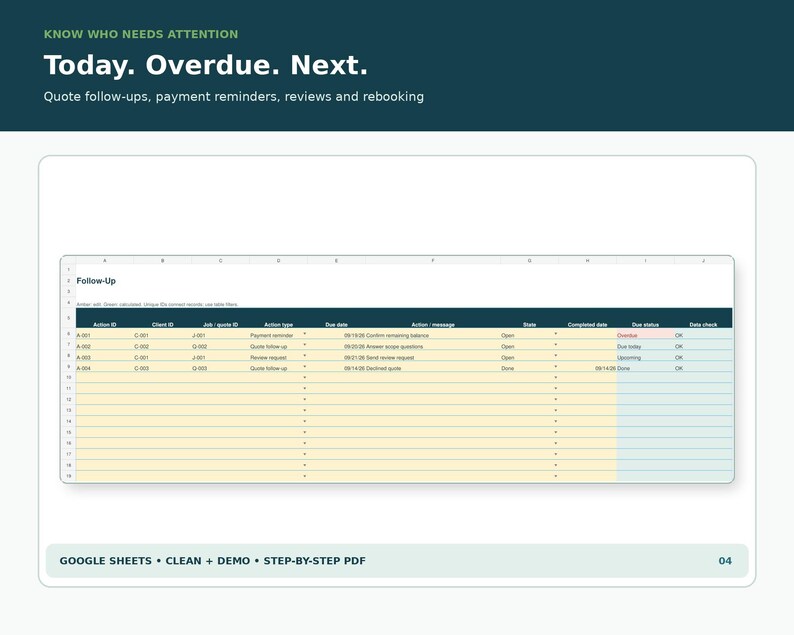Screen dimensions: 794x635
Task: Select the State table header
Action: click(529, 325)
